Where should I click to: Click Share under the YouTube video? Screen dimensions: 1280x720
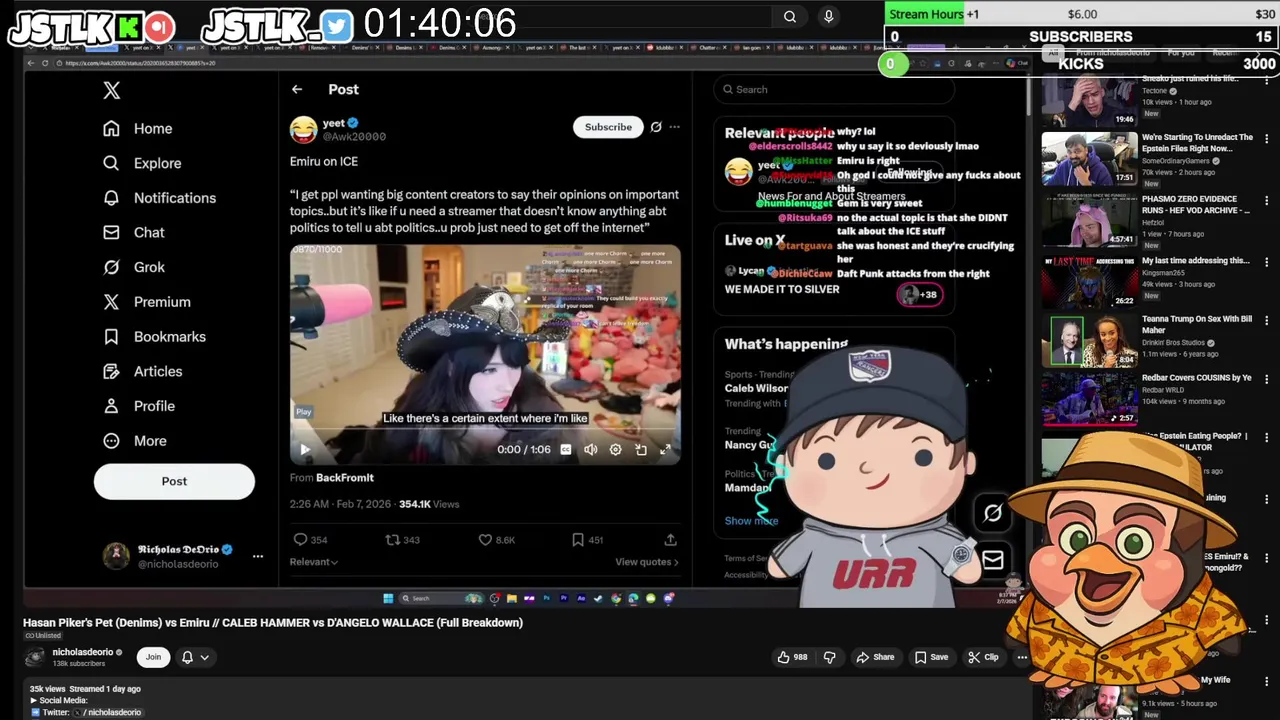click(875, 657)
